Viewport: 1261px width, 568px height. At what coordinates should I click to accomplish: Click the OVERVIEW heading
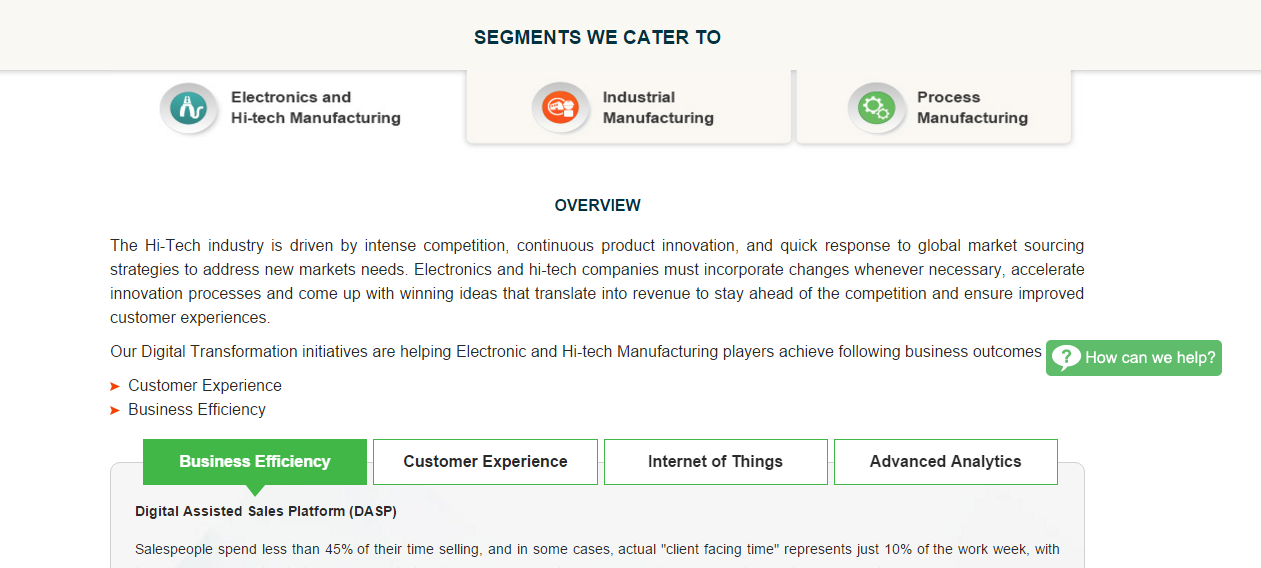(598, 206)
